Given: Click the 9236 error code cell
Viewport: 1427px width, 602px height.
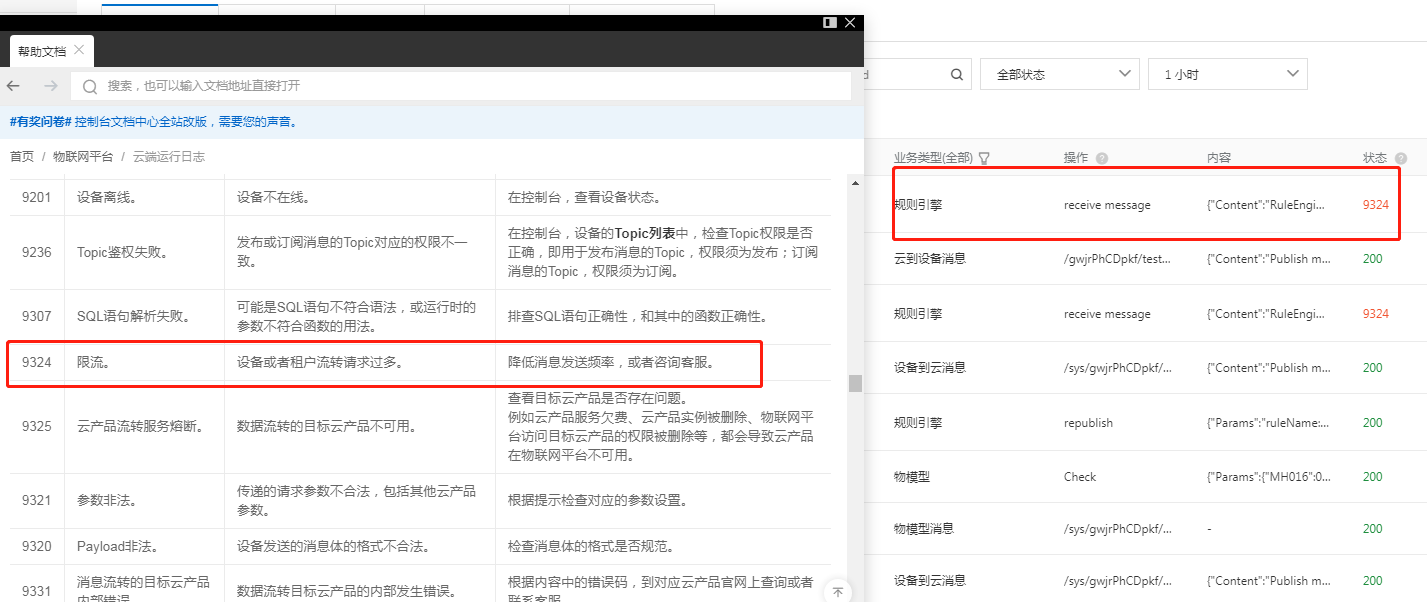Looking at the screenshot, I should [36, 252].
